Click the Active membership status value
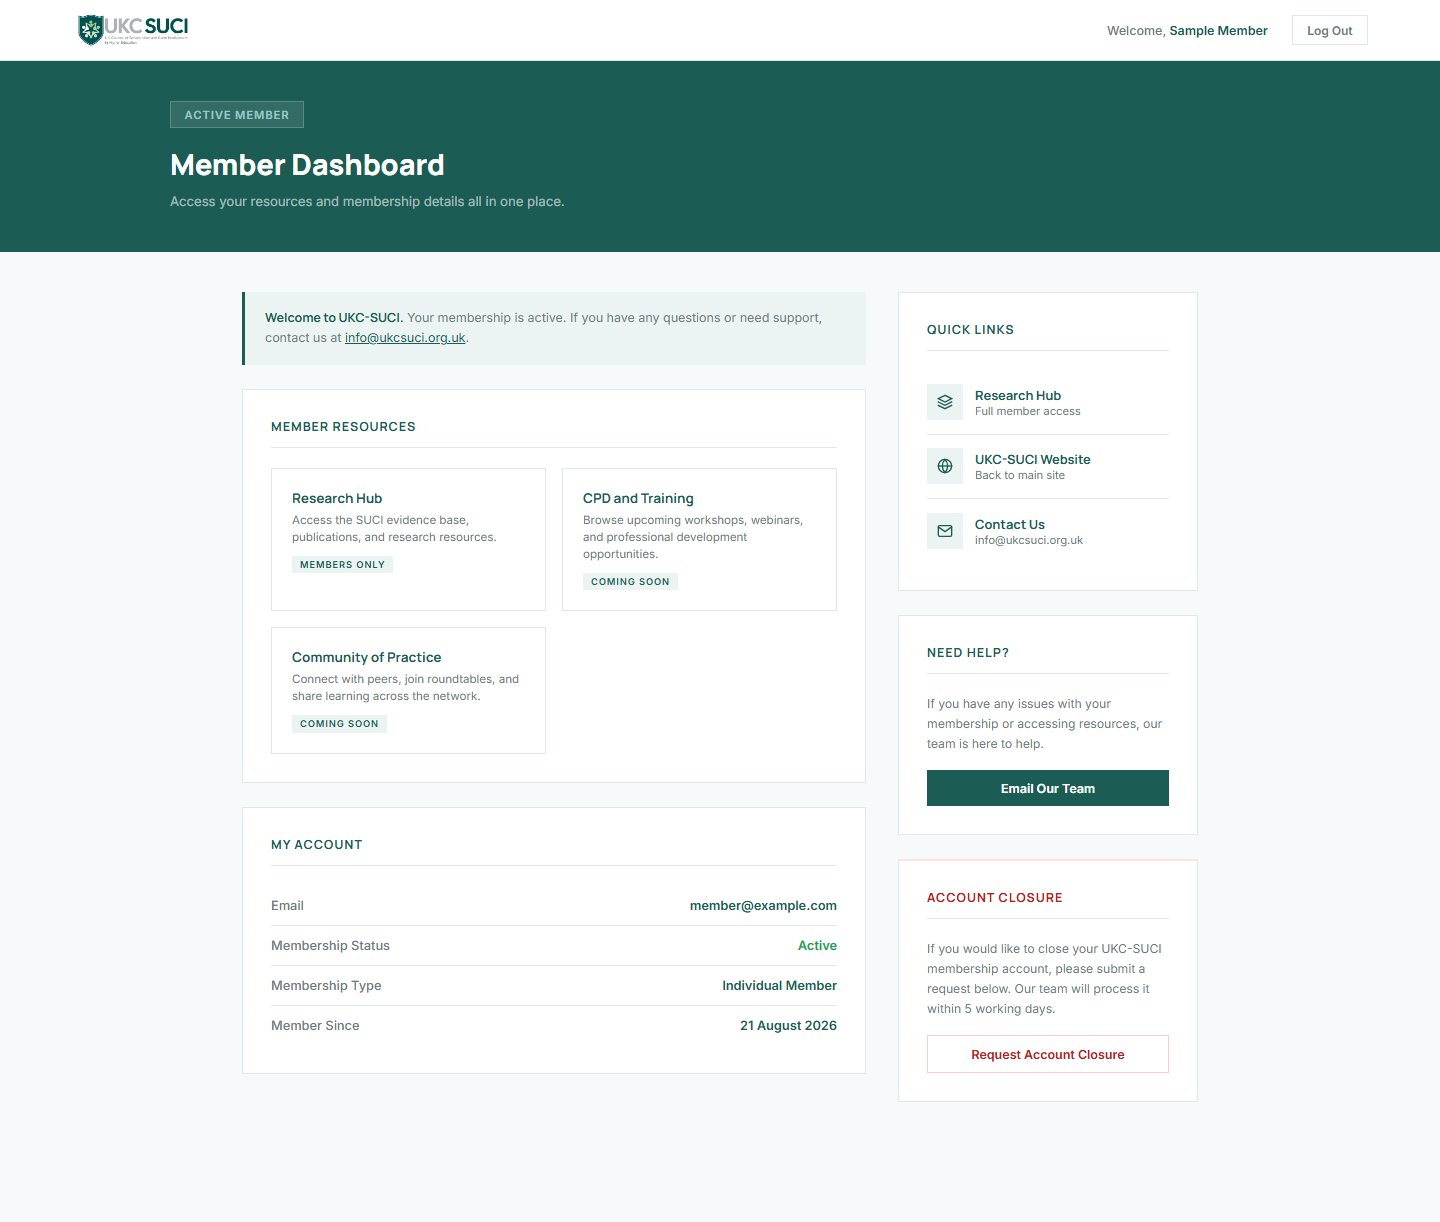This screenshot has height=1222, width=1440. pos(817,945)
